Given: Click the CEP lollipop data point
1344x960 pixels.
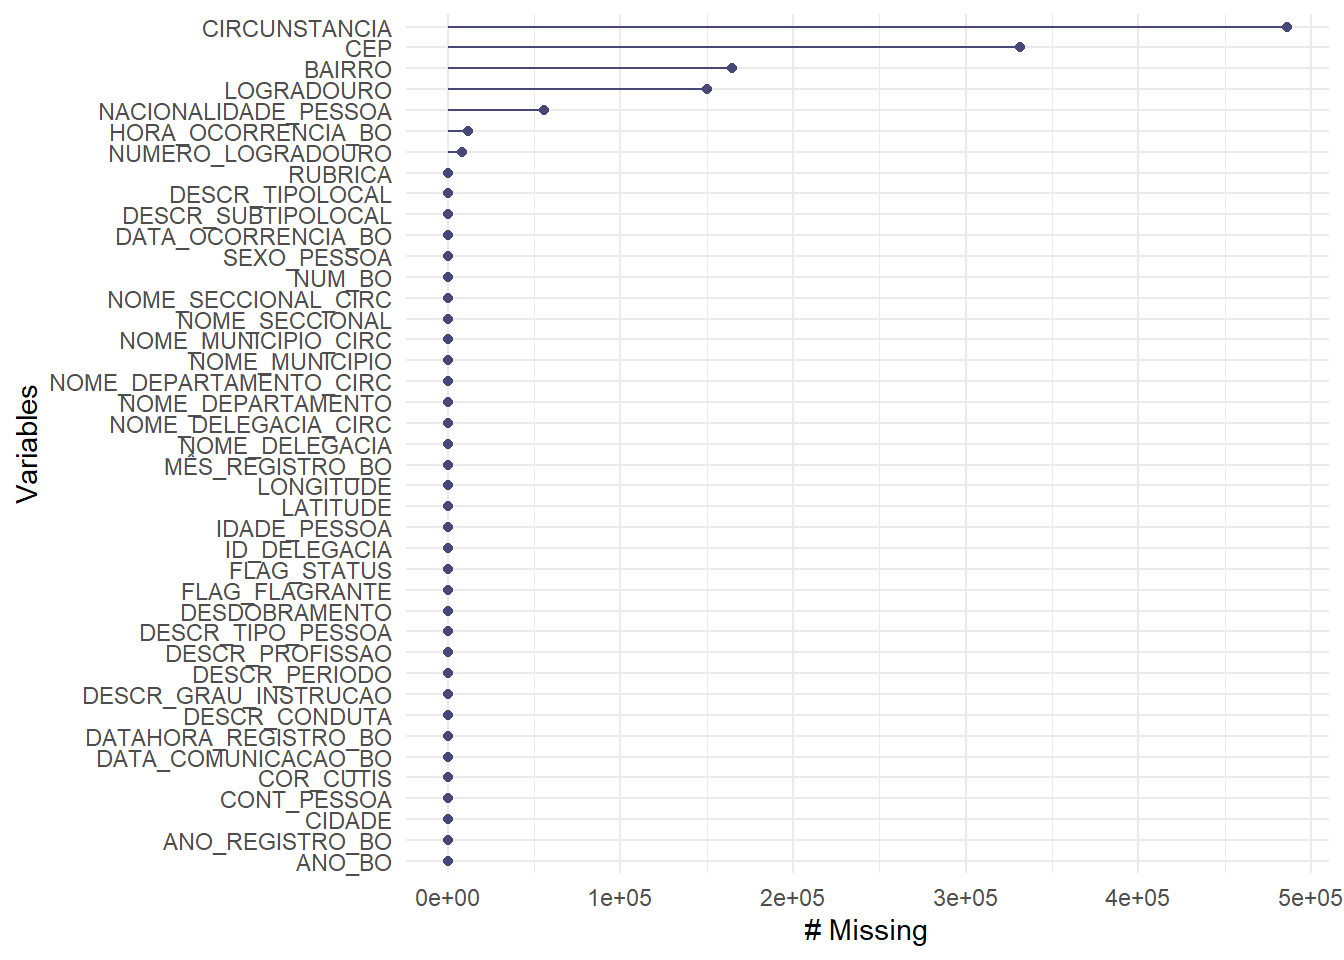Looking at the screenshot, I should coord(1020,47).
